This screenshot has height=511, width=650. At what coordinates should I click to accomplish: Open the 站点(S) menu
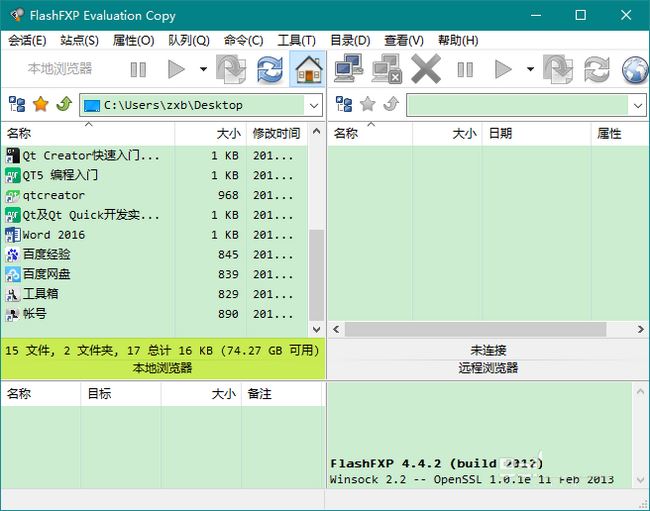tap(80, 41)
